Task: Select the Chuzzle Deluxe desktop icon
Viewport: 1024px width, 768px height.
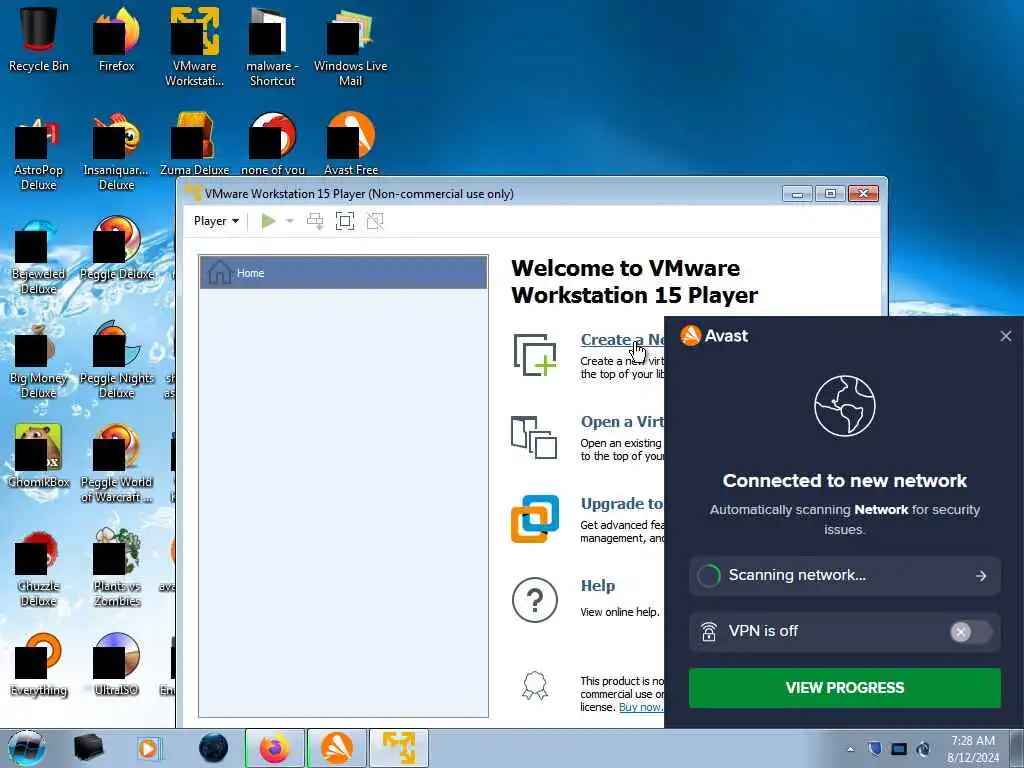Action: tap(39, 568)
